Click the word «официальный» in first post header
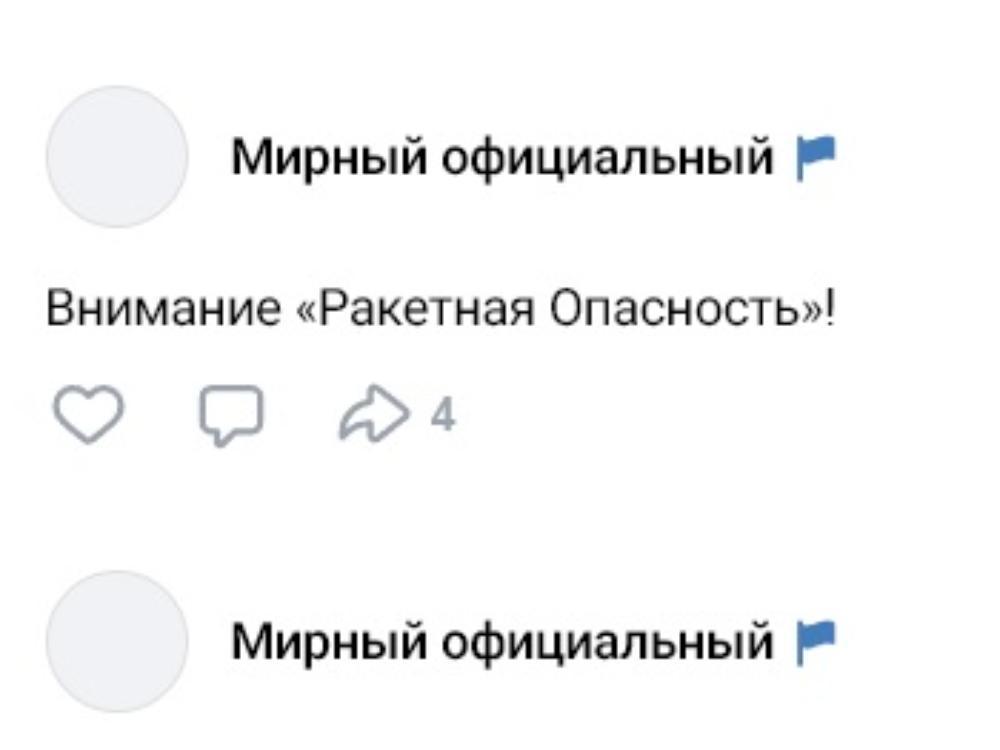This screenshot has height=750, width=1000. click(606, 158)
